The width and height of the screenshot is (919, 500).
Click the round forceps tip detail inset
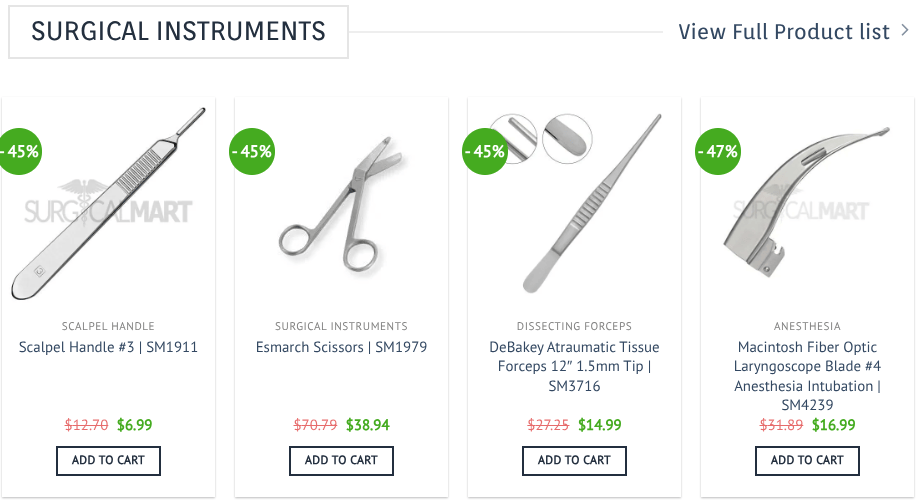pos(567,138)
